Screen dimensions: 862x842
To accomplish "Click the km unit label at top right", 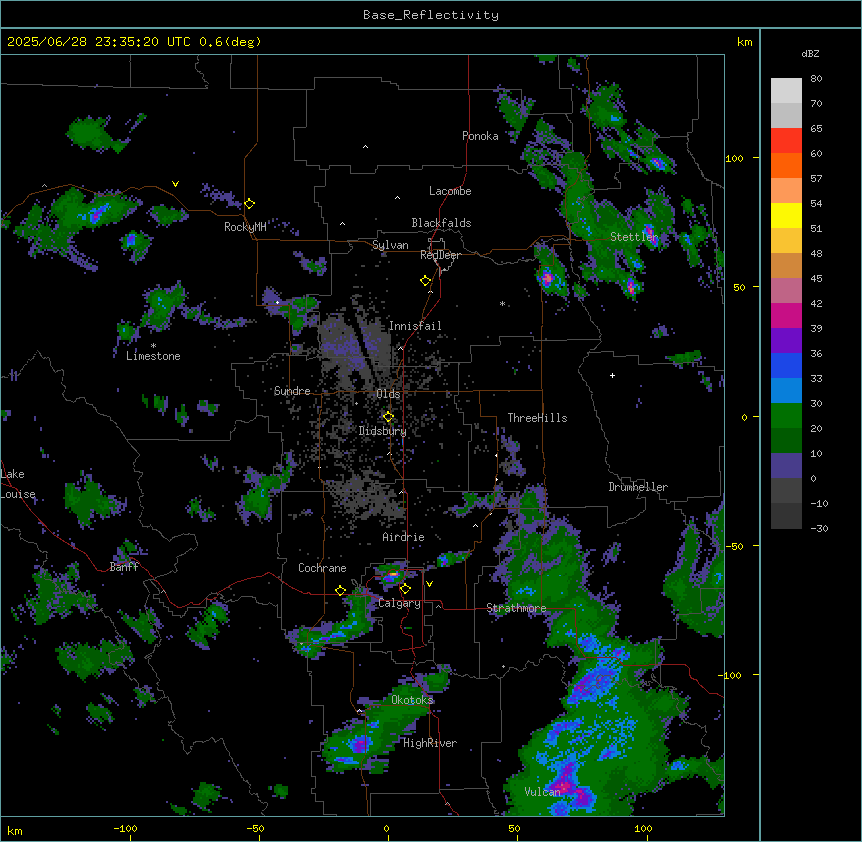I will click(x=744, y=42).
